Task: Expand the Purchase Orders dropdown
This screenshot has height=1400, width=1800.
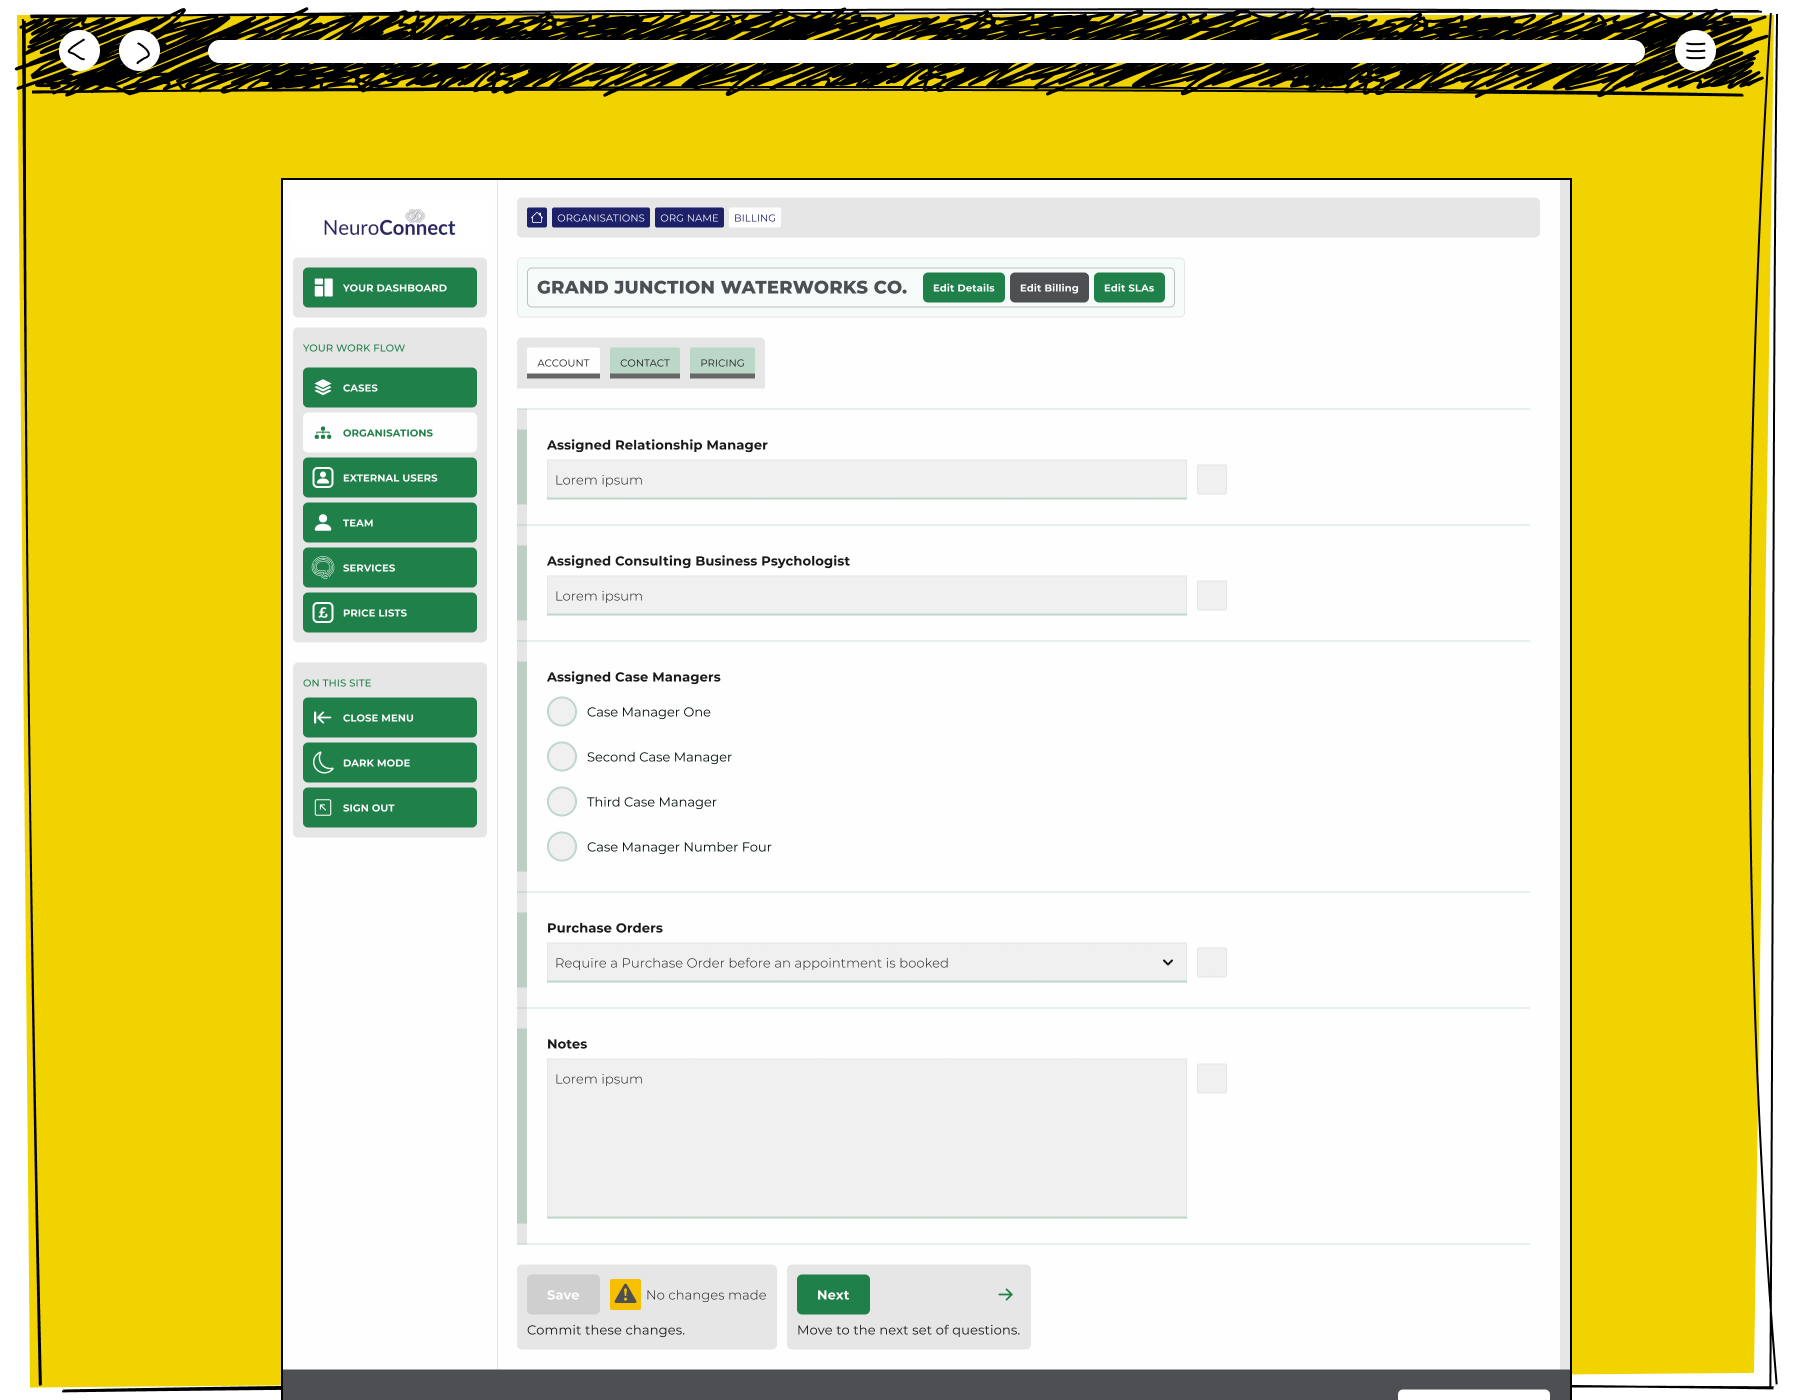Action: [x=866, y=963]
